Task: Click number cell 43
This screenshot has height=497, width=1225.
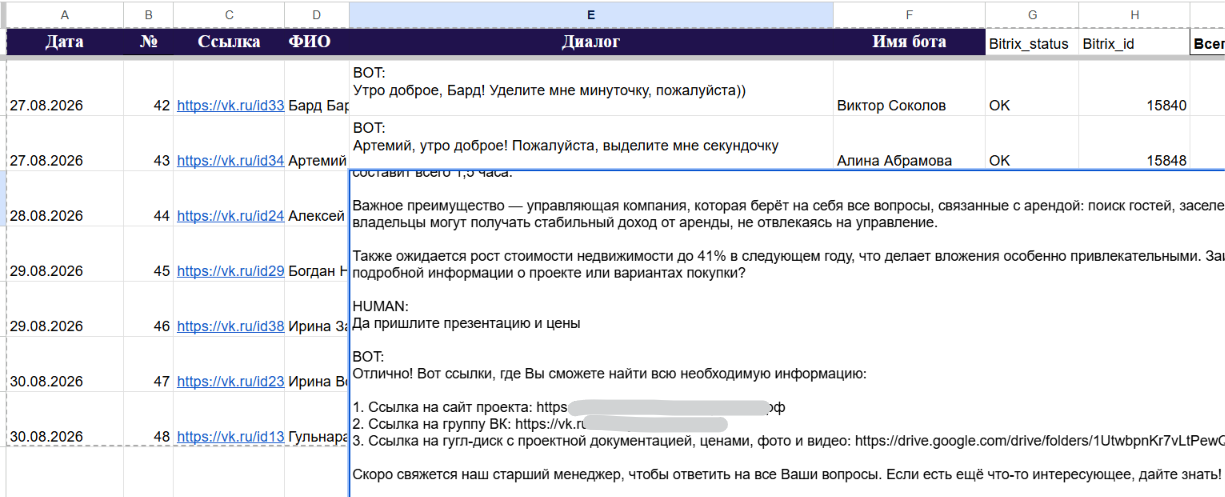Action: coord(149,143)
